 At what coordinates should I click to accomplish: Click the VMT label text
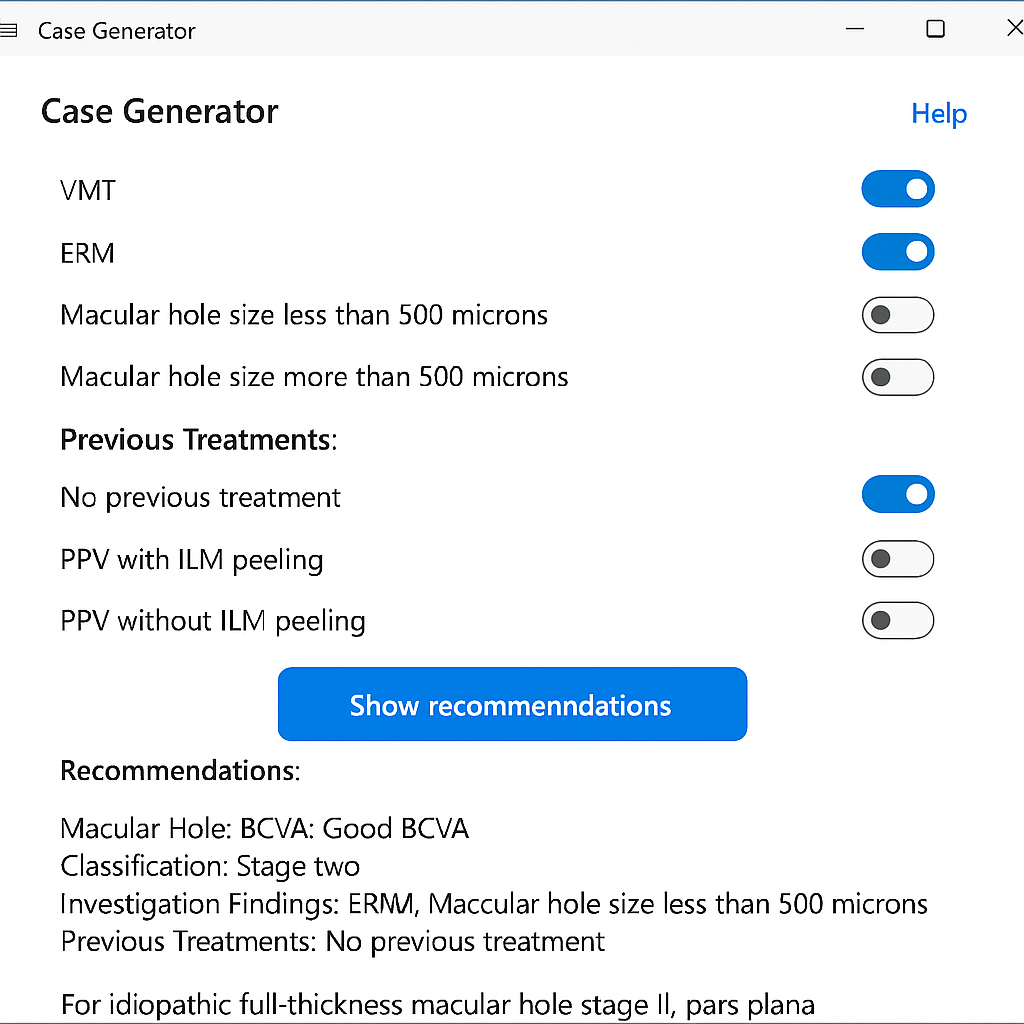(87, 189)
